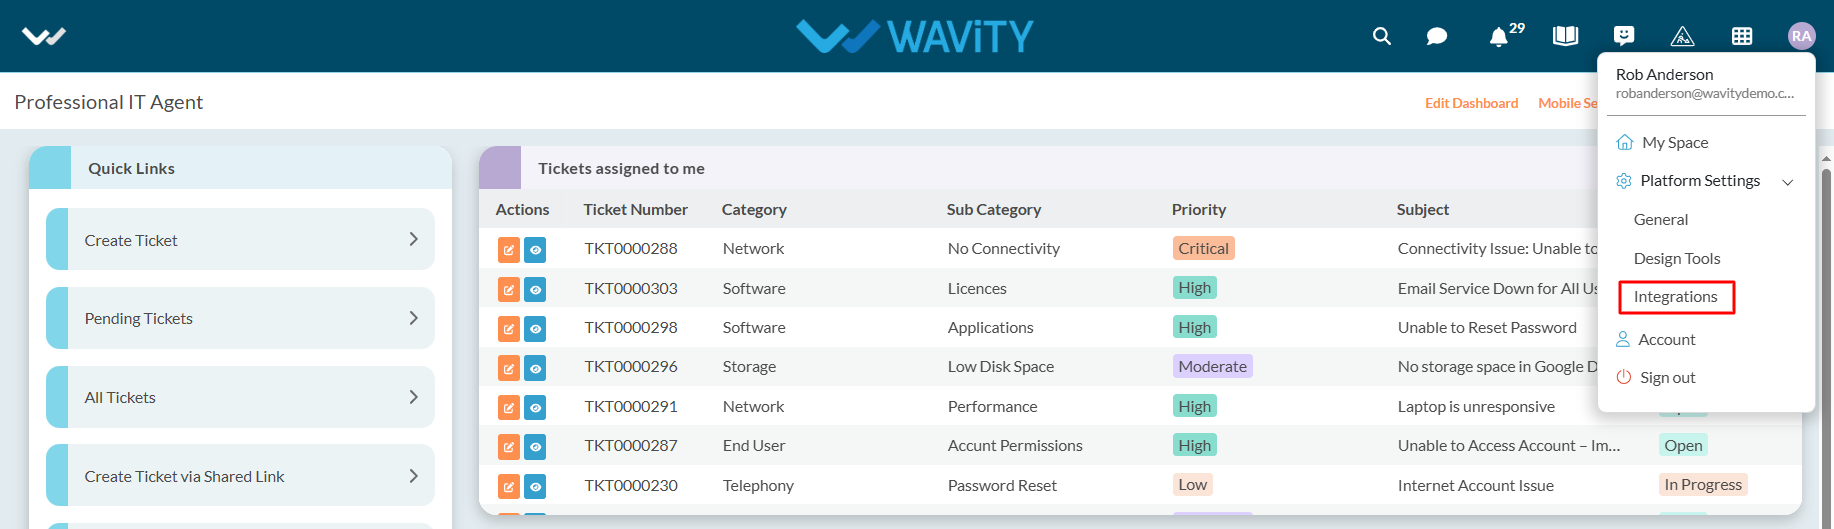Edit ticket TKT0000291 with orange pencil icon
The width and height of the screenshot is (1834, 529).
tap(508, 407)
